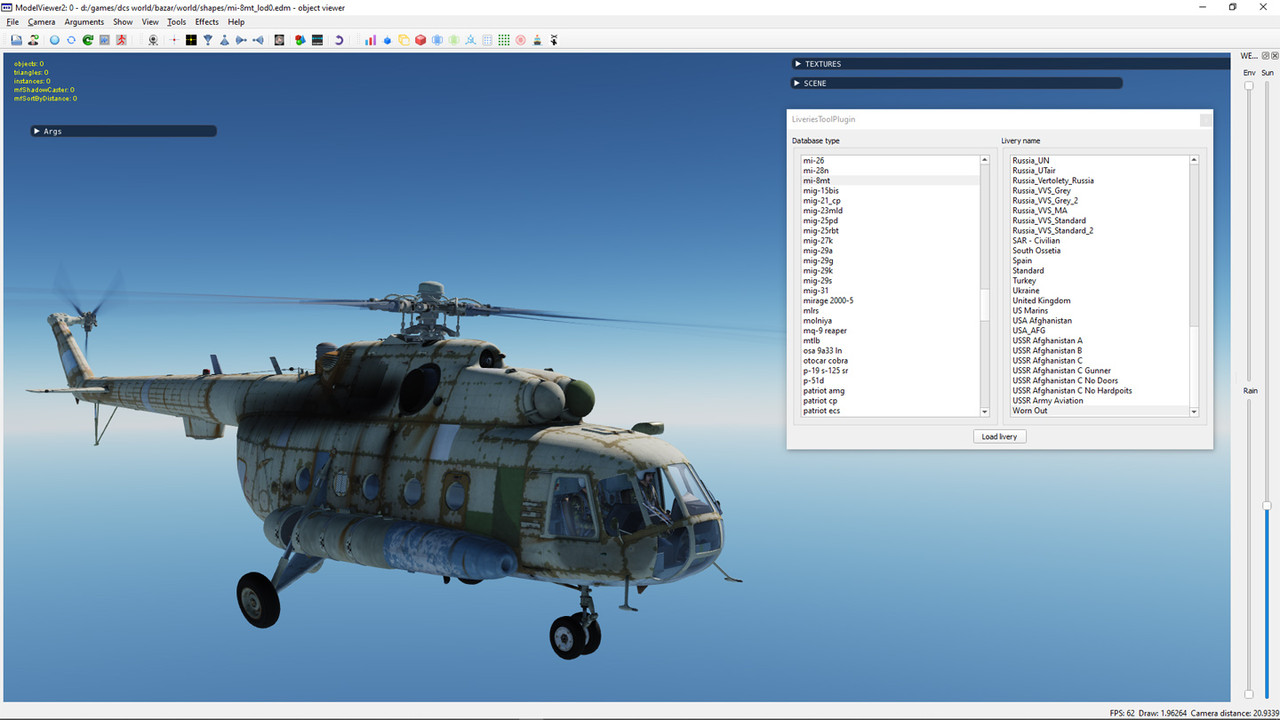The image size is (1280, 720).
Task: Open the Help menu
Action: [236, 22]
